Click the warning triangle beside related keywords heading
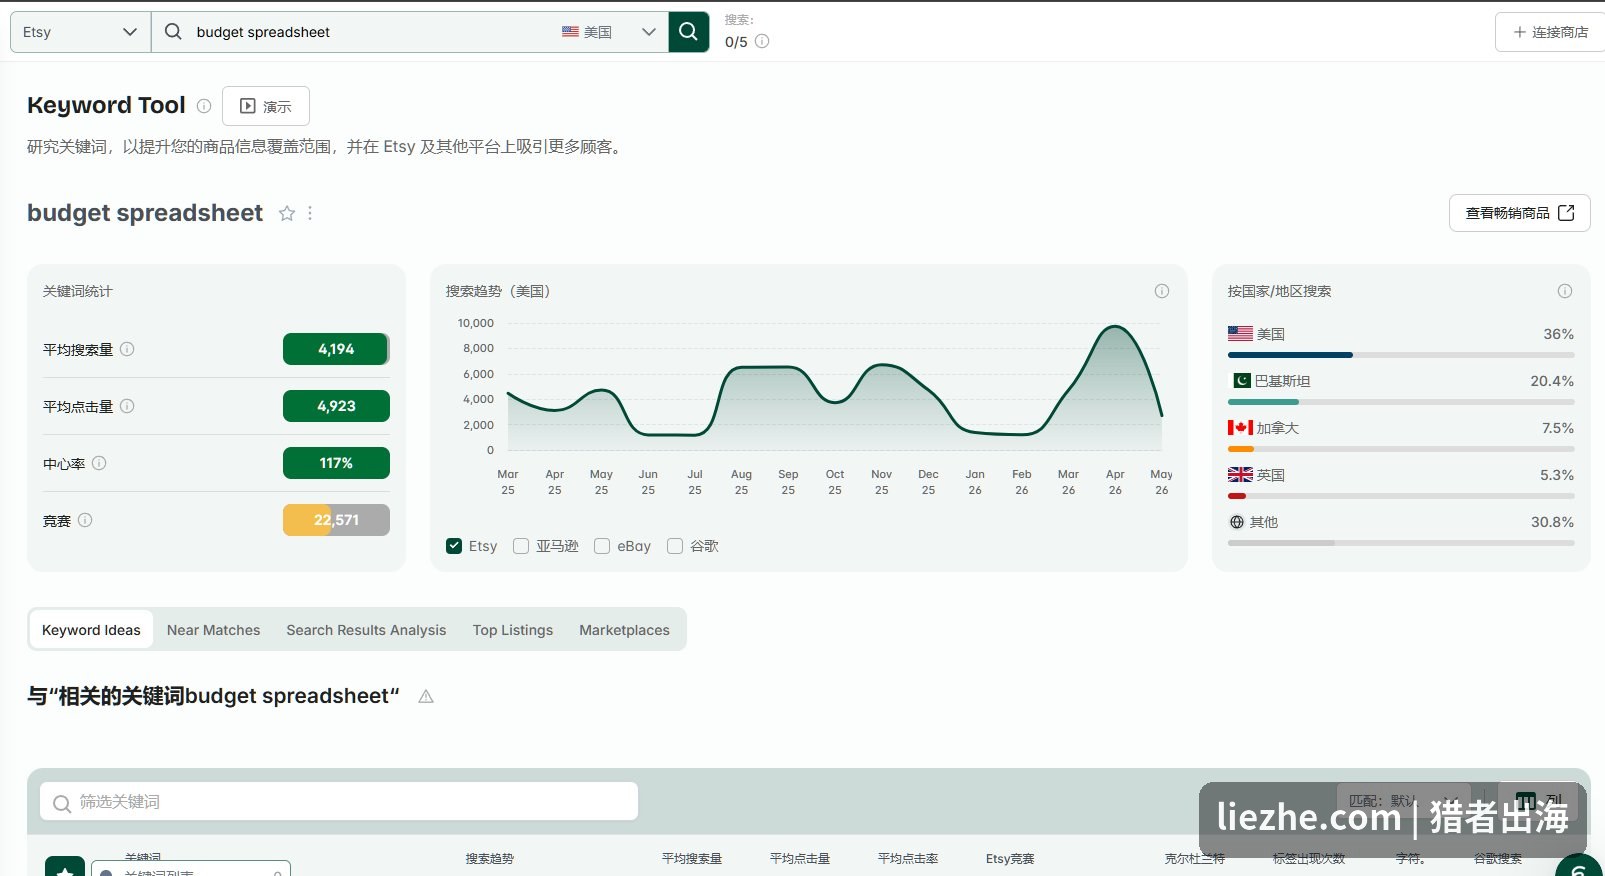The width and height of the screenshot is (1605, 876). point(426,696)
